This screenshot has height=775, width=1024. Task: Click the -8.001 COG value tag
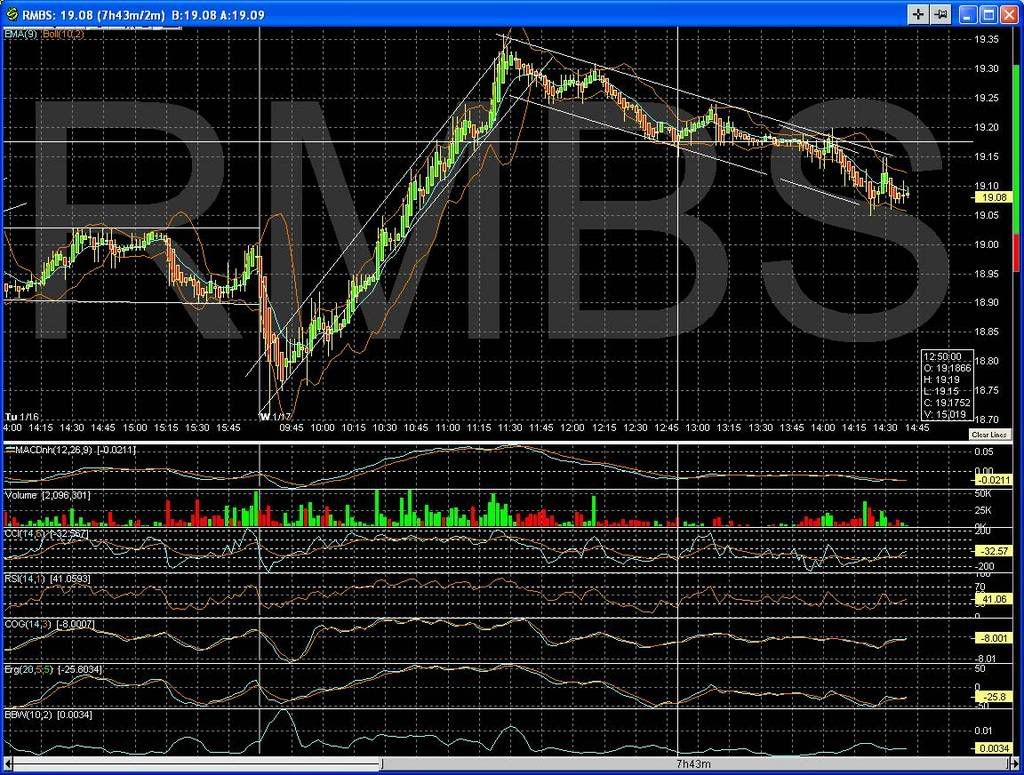(993, 638)
